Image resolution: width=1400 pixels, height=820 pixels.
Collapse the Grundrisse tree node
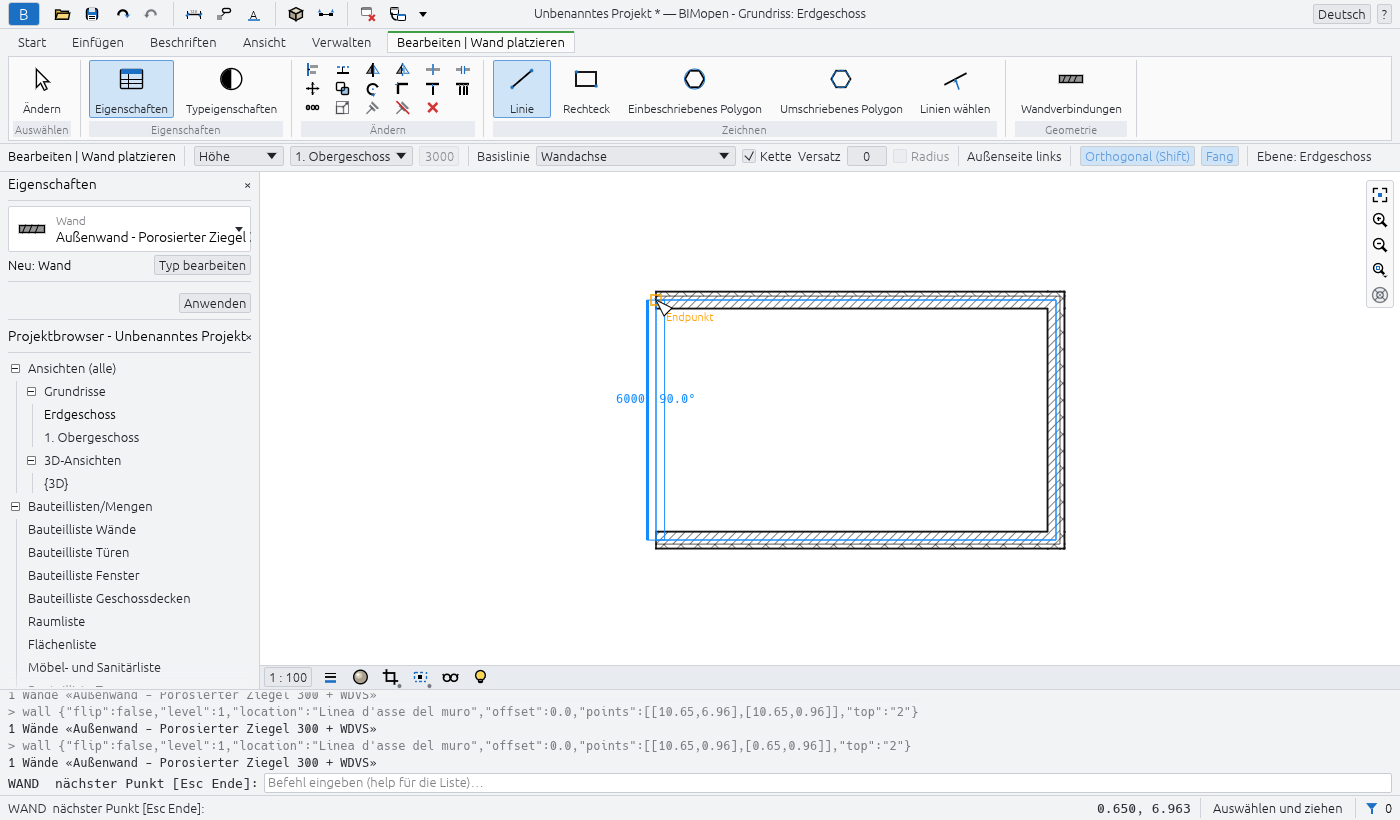(32, 392)
